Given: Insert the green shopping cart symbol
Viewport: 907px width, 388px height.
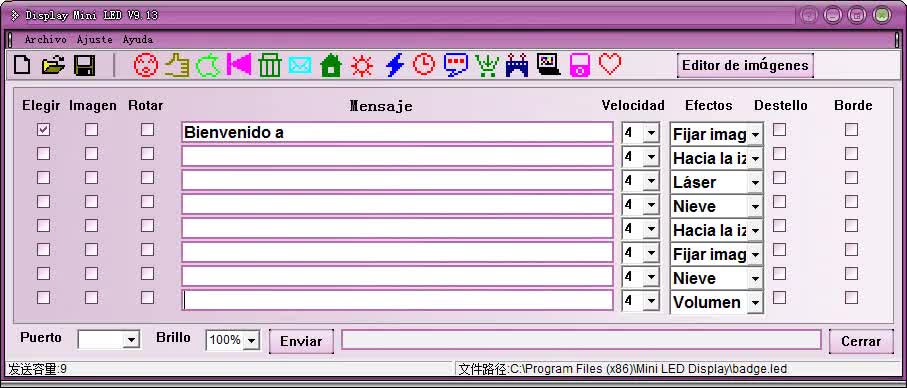Looking at the screenshot, I should click(x=487, y=65).
